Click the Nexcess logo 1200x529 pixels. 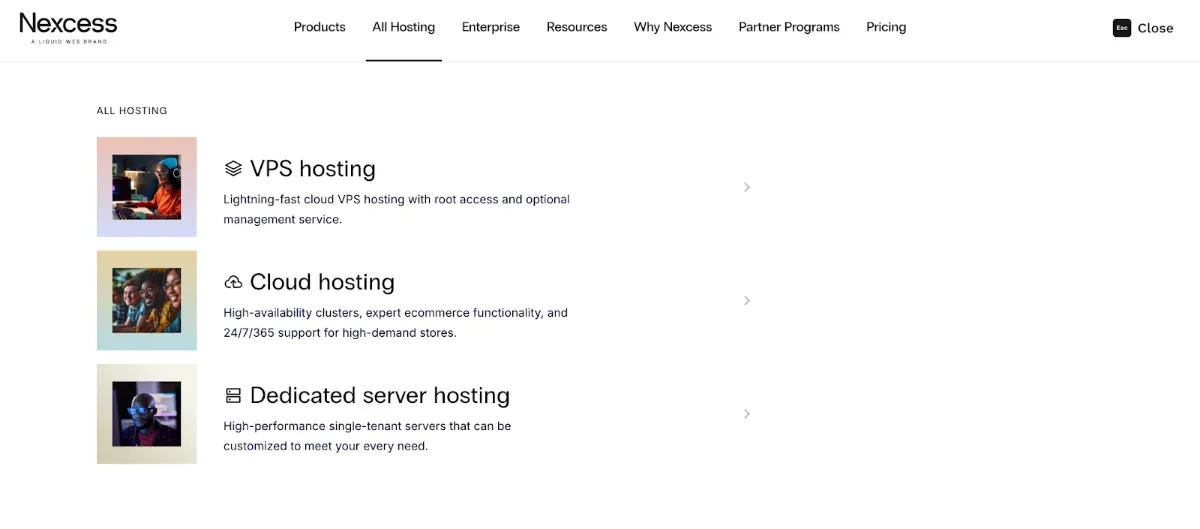click(x=68, y=27)
